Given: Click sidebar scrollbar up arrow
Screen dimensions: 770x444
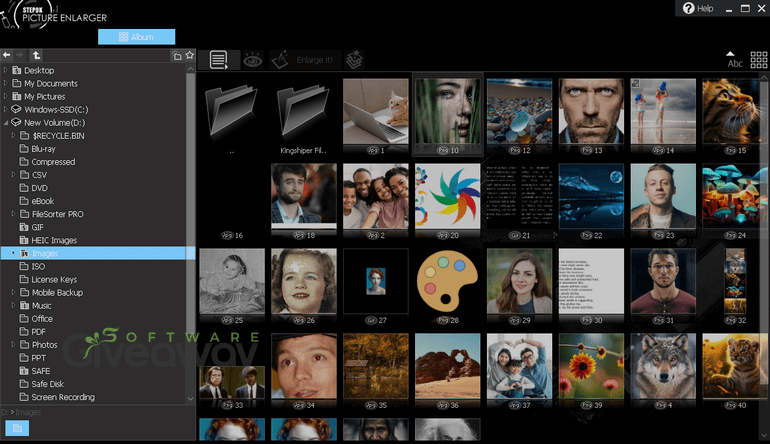Looking at the screenshot, I should click(x=191, y=69).
